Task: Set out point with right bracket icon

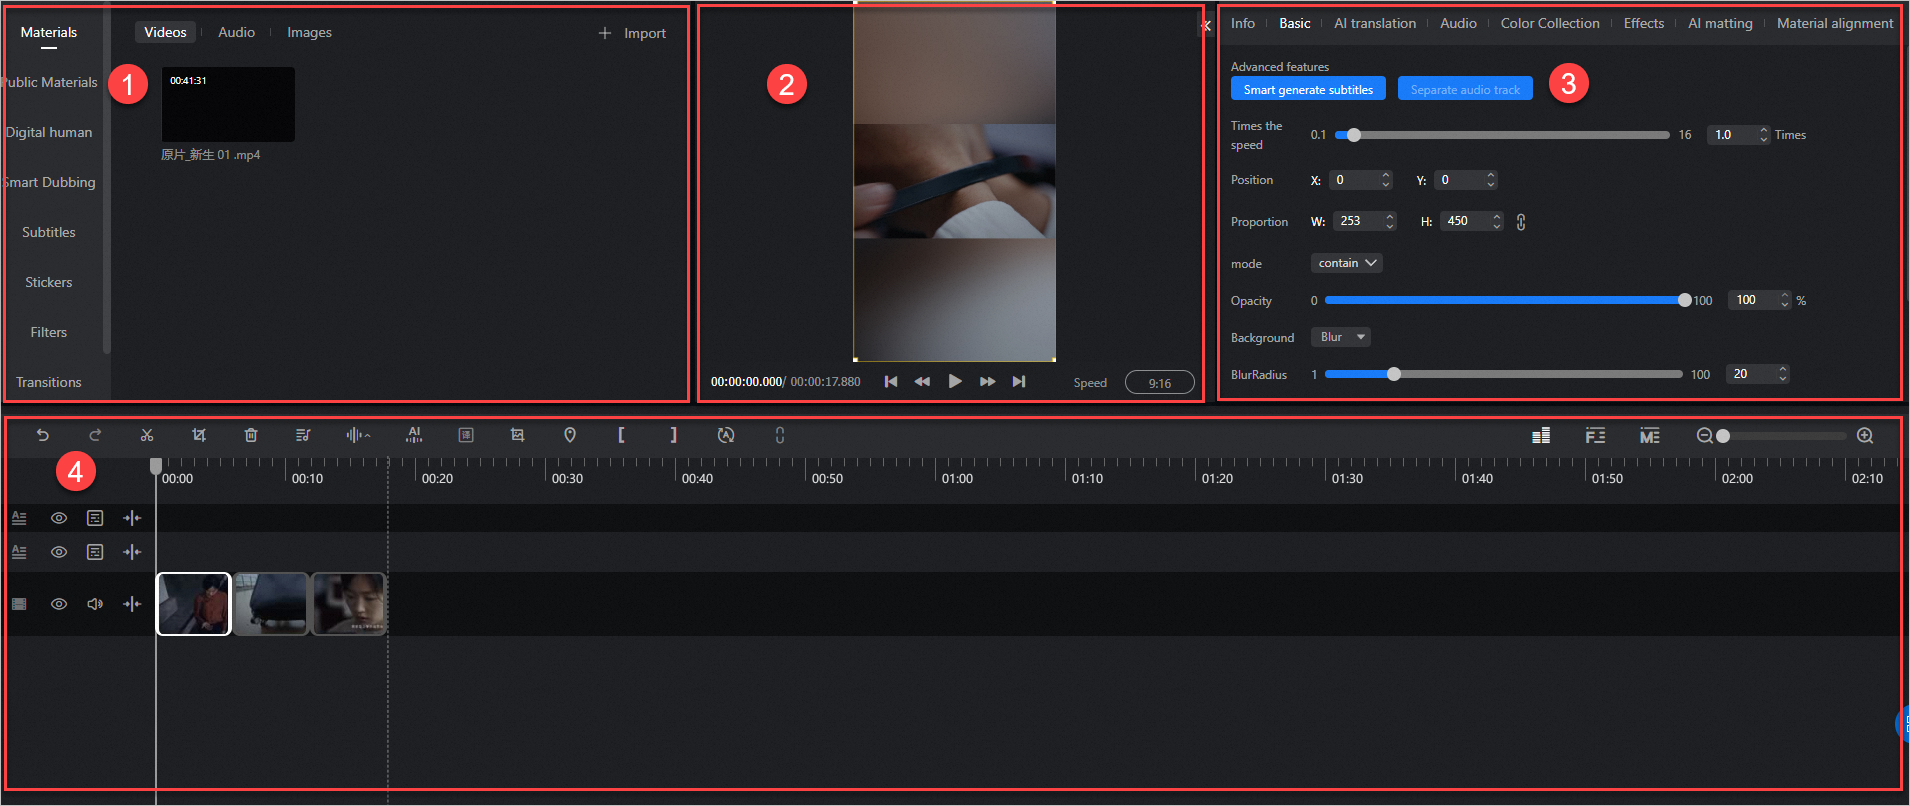Action: coord(674,435)
